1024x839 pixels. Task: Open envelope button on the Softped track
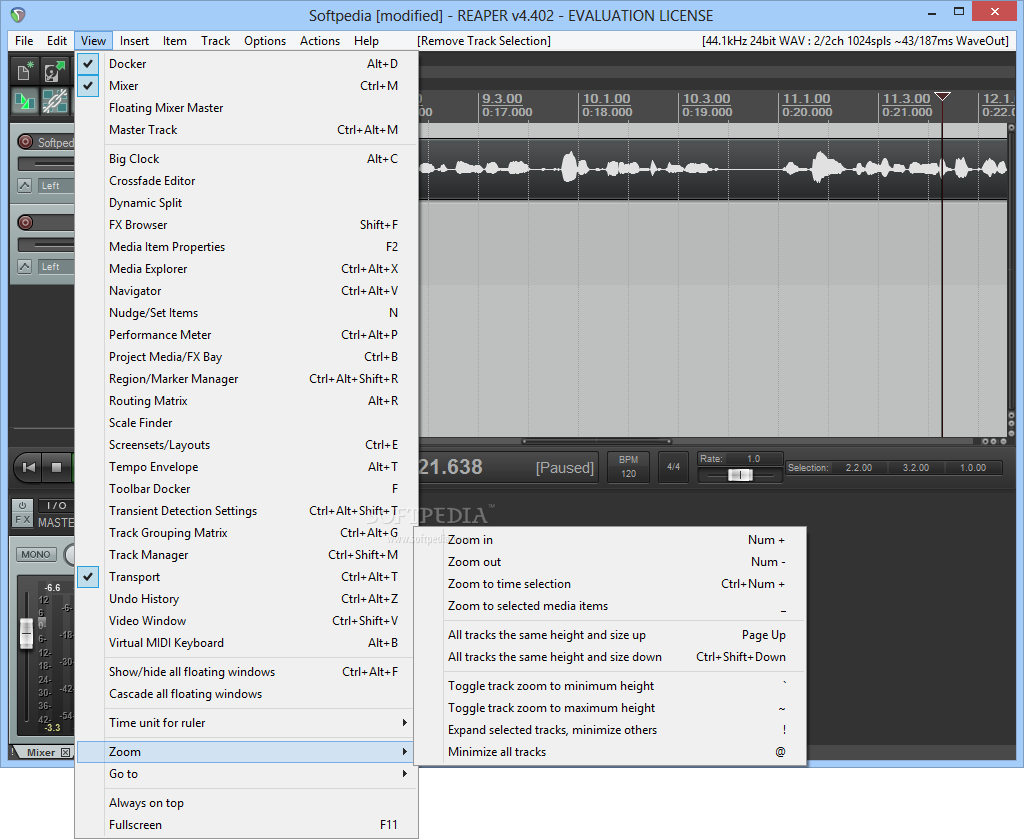tap(24, 185)
